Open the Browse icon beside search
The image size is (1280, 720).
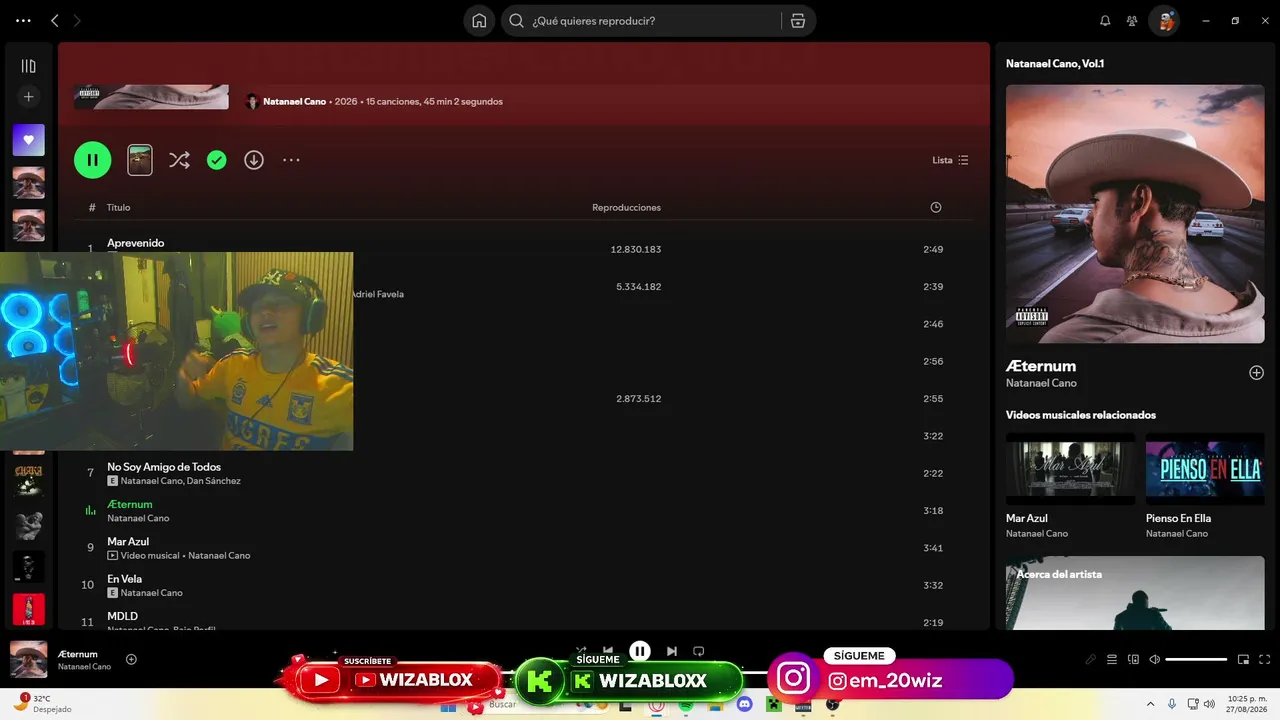click(797, 21)
